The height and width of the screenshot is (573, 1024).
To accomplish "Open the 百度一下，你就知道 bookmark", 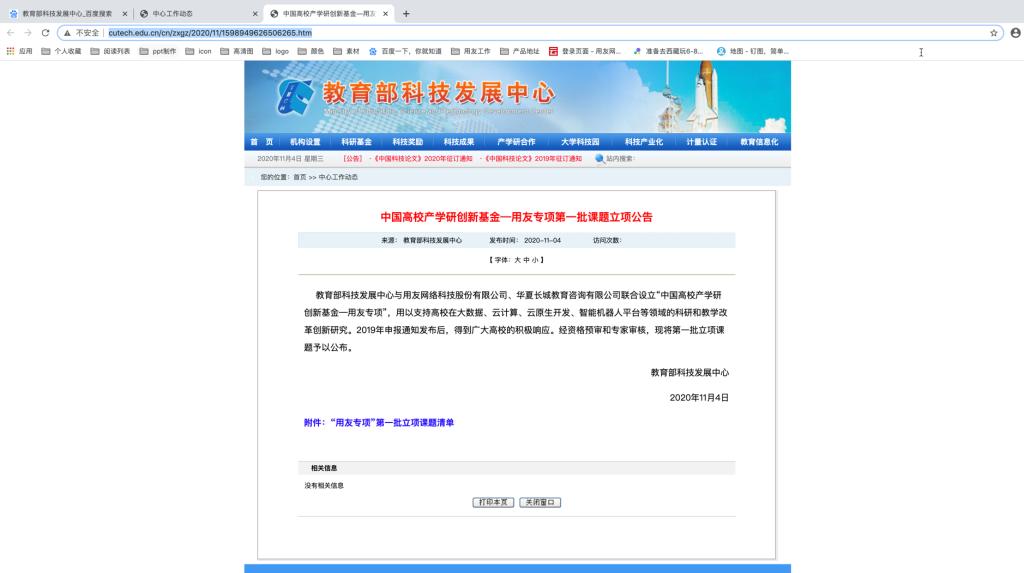I will click(406, 51).
